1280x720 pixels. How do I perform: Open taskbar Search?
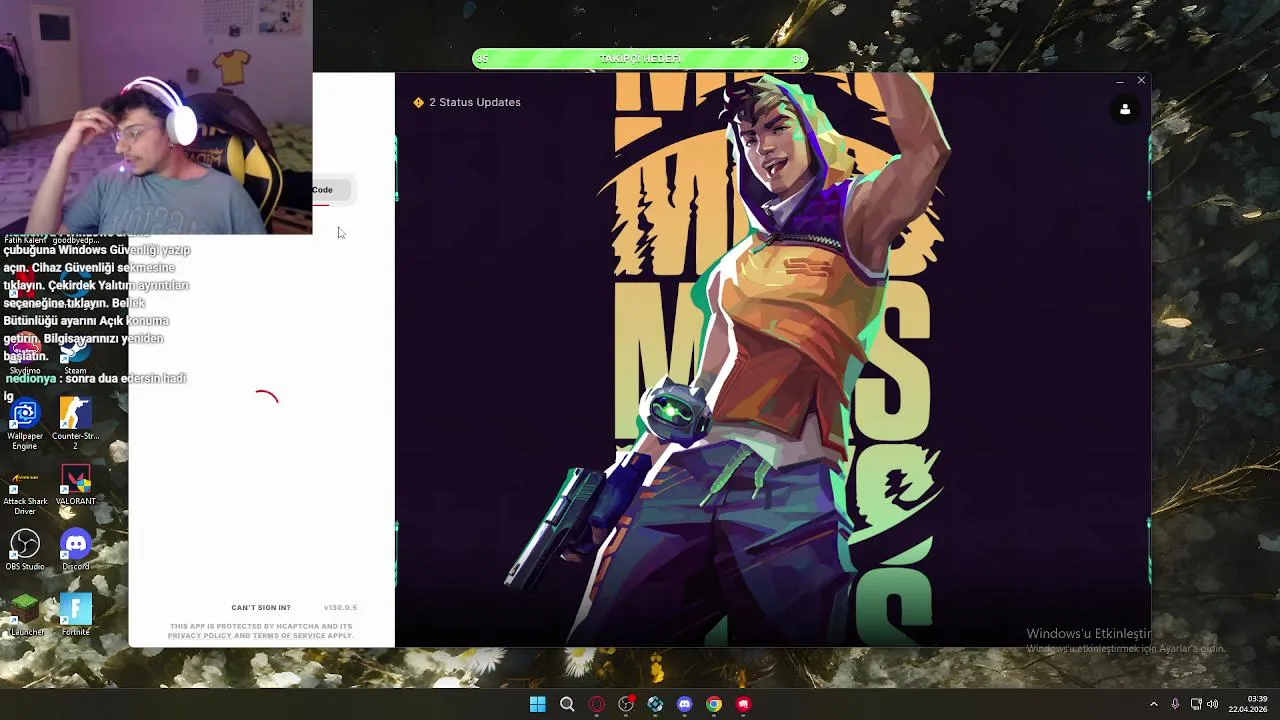pyautogui.click(x=567, y=704)
